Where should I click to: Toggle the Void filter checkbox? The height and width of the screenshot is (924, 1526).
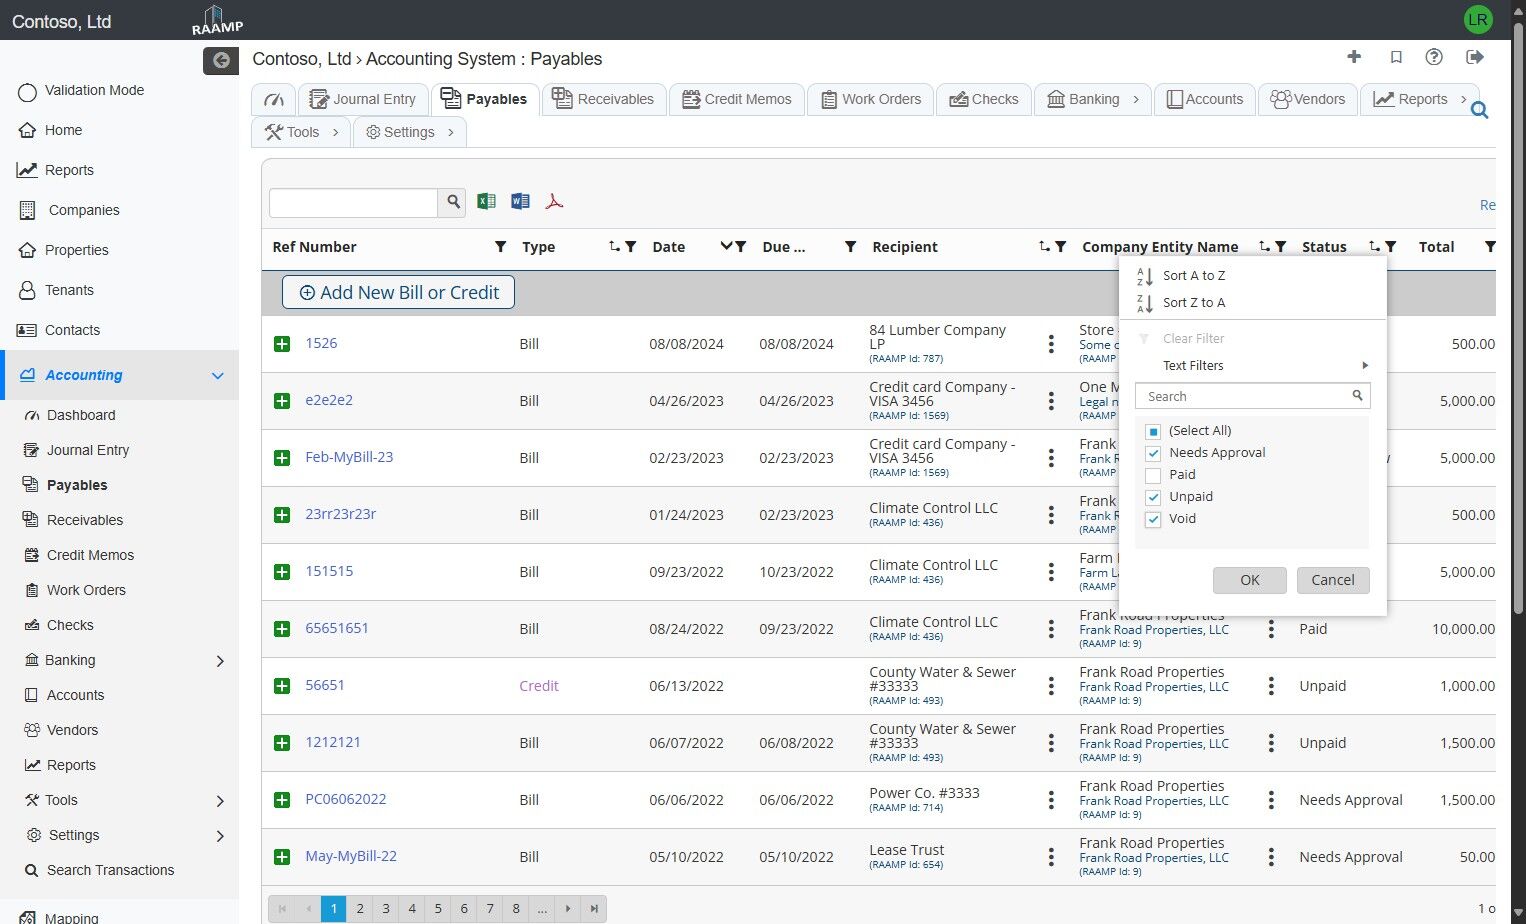1153,519
